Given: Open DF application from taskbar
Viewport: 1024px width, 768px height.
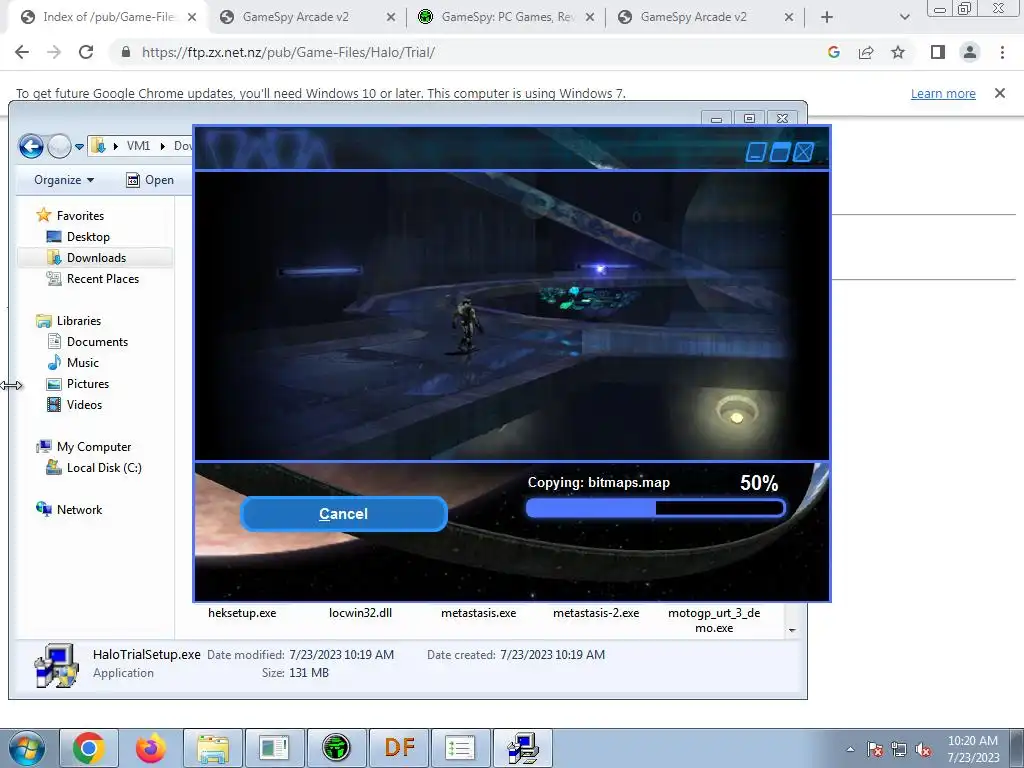Looking at the screenshot, I should [x=399, y=748].
